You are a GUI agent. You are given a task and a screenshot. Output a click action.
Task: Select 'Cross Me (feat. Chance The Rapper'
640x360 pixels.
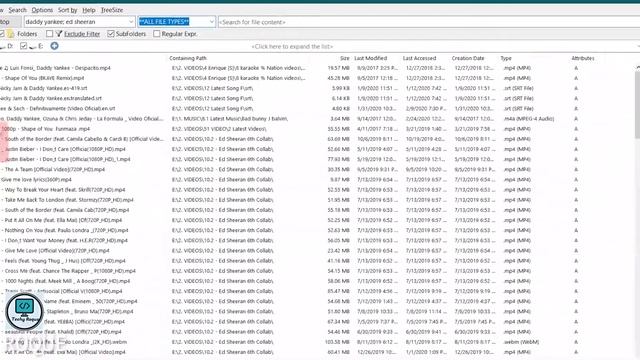70,271
